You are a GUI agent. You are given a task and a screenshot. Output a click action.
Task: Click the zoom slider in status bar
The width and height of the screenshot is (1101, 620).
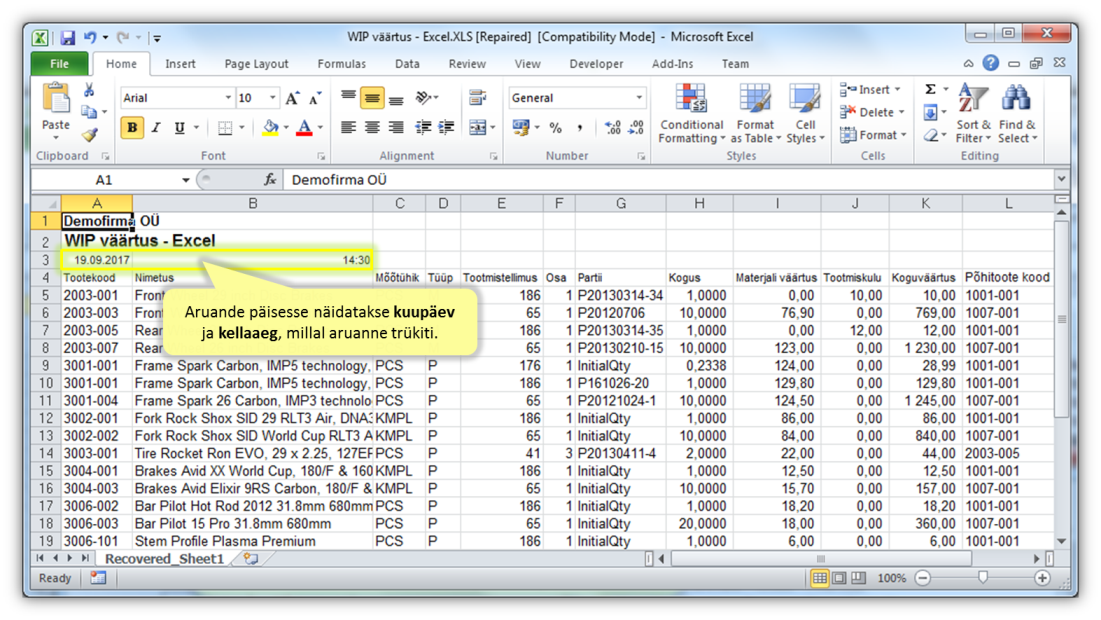(983, 578)
